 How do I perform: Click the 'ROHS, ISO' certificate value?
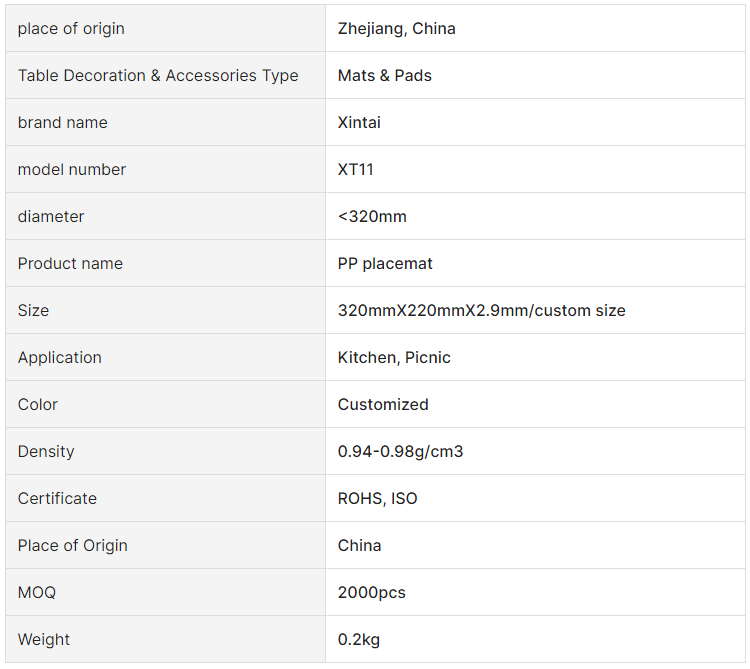378,499
